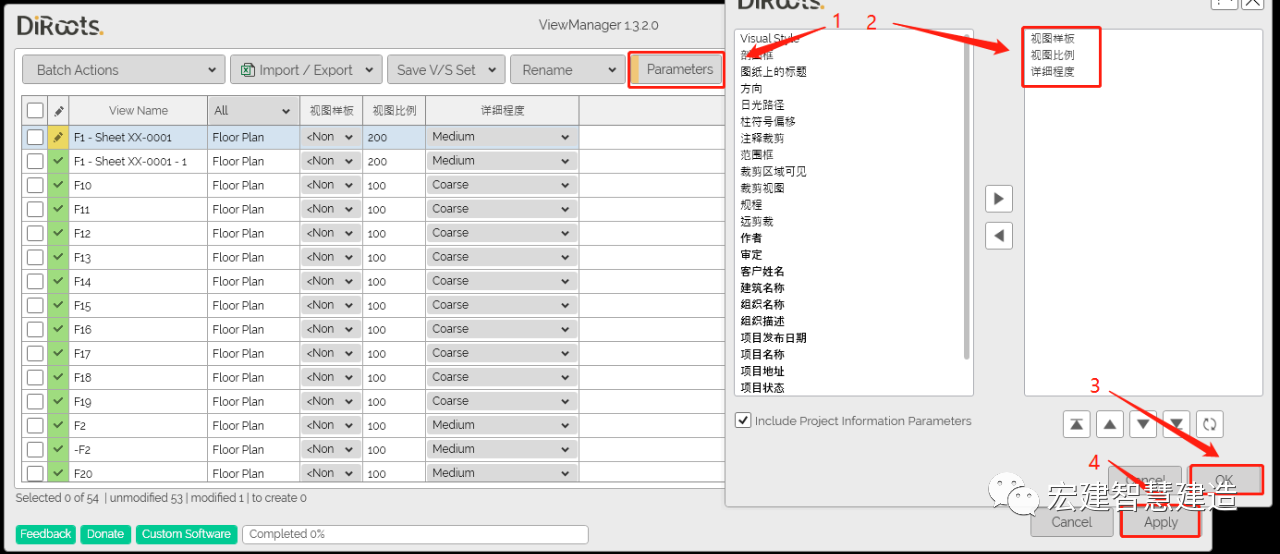The height and width of the screenshot is (554, 1280).
Task: Click OK in the parameters dialog
Action: 1225,480
